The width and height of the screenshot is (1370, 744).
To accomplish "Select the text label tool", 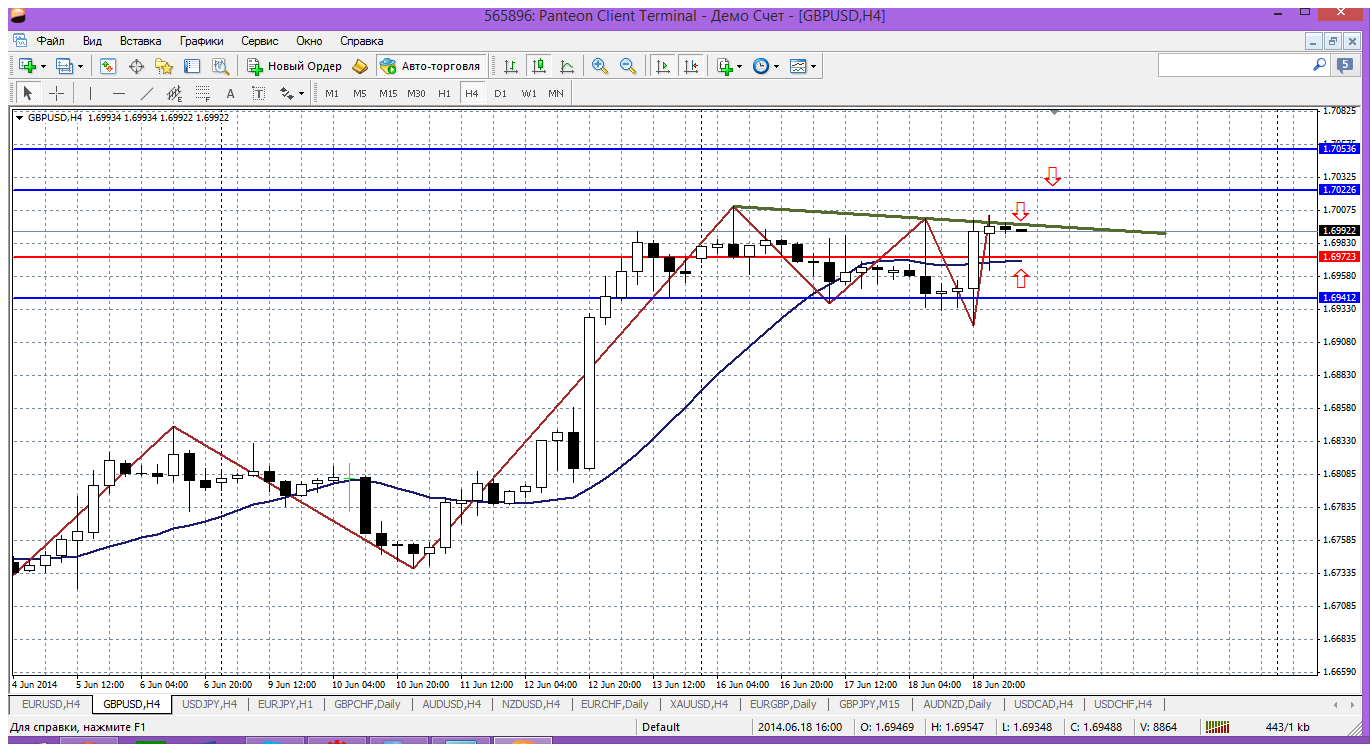I will [x=259, y=93].
